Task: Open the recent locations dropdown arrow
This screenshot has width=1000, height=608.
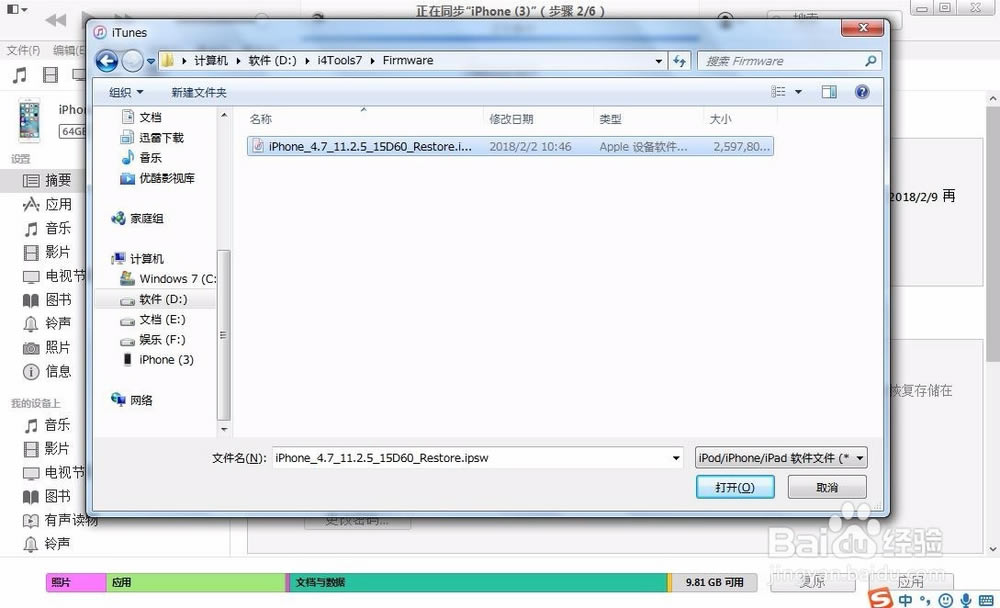Action: pos(151,61)
